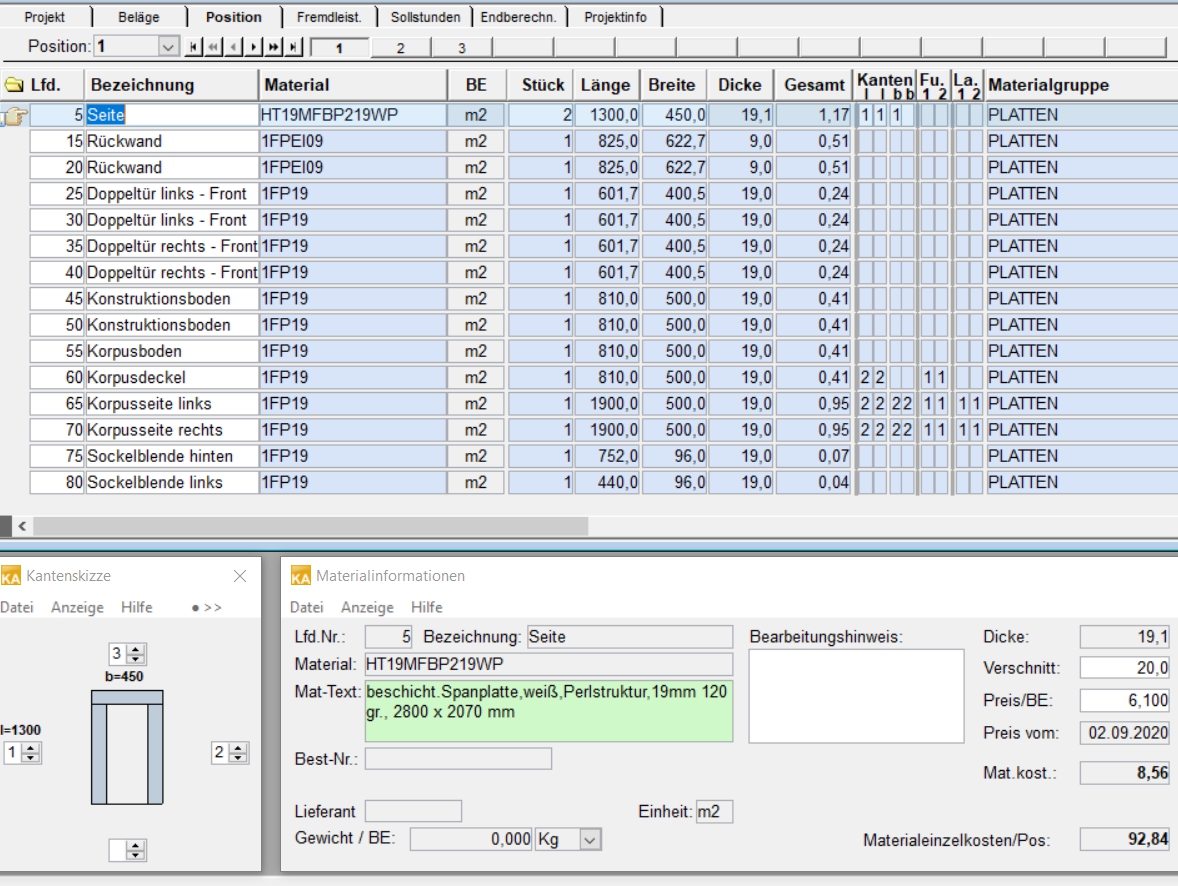The width and height of the screenshot is (1178, 886).
Task: Click first La. cell of Korpusseite links
Action: (962, 404)
